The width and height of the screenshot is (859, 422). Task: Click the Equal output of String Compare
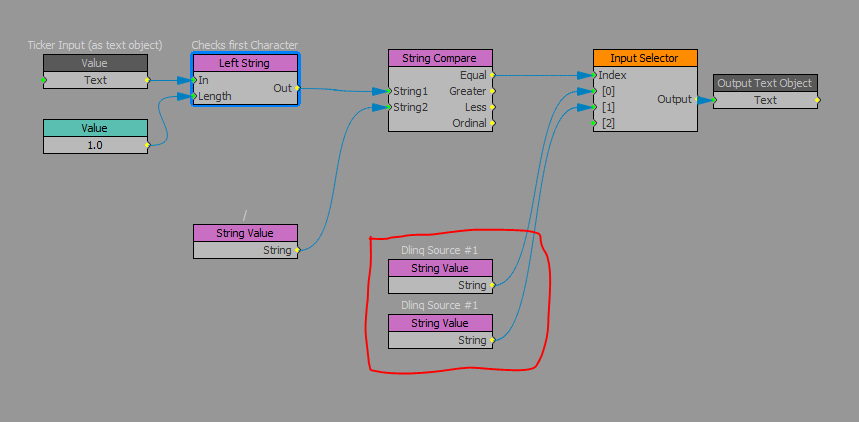(492, 75)
